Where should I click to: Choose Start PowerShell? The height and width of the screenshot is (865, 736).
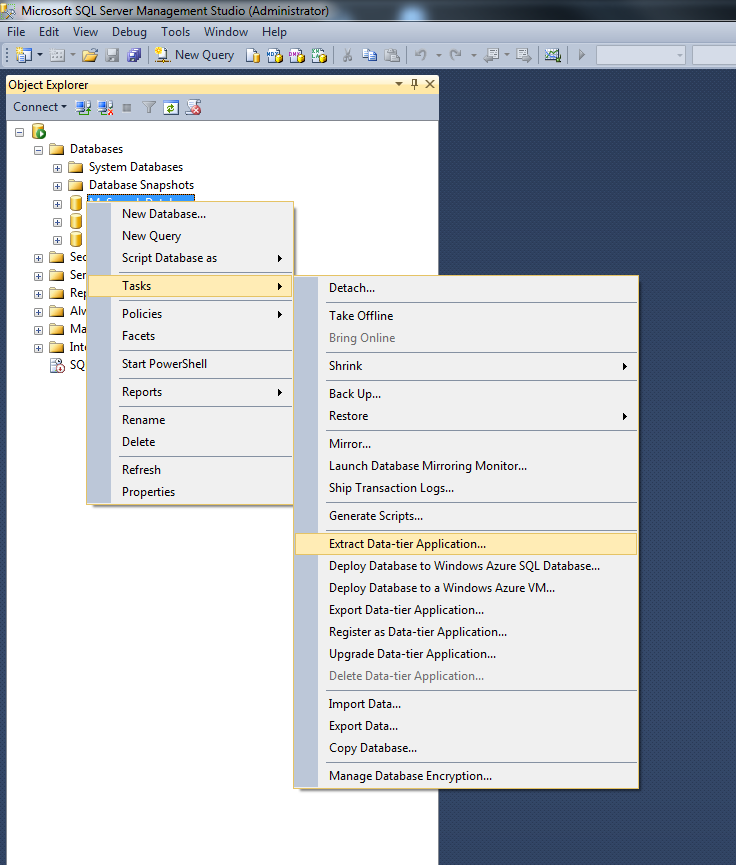click(x=190, y=364)
